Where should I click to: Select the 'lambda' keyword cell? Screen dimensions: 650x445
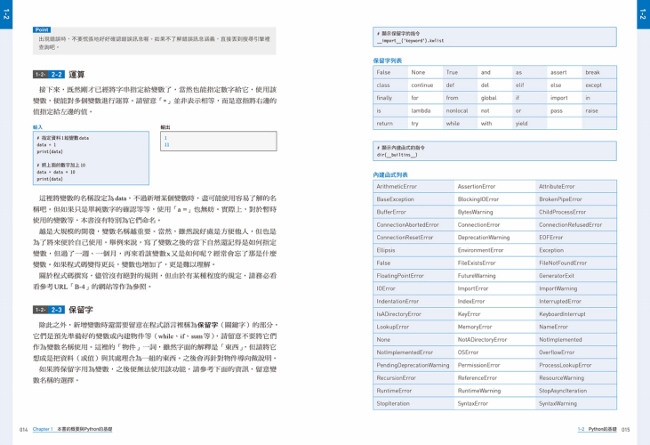pyautogui.click(x=425, y=111)
